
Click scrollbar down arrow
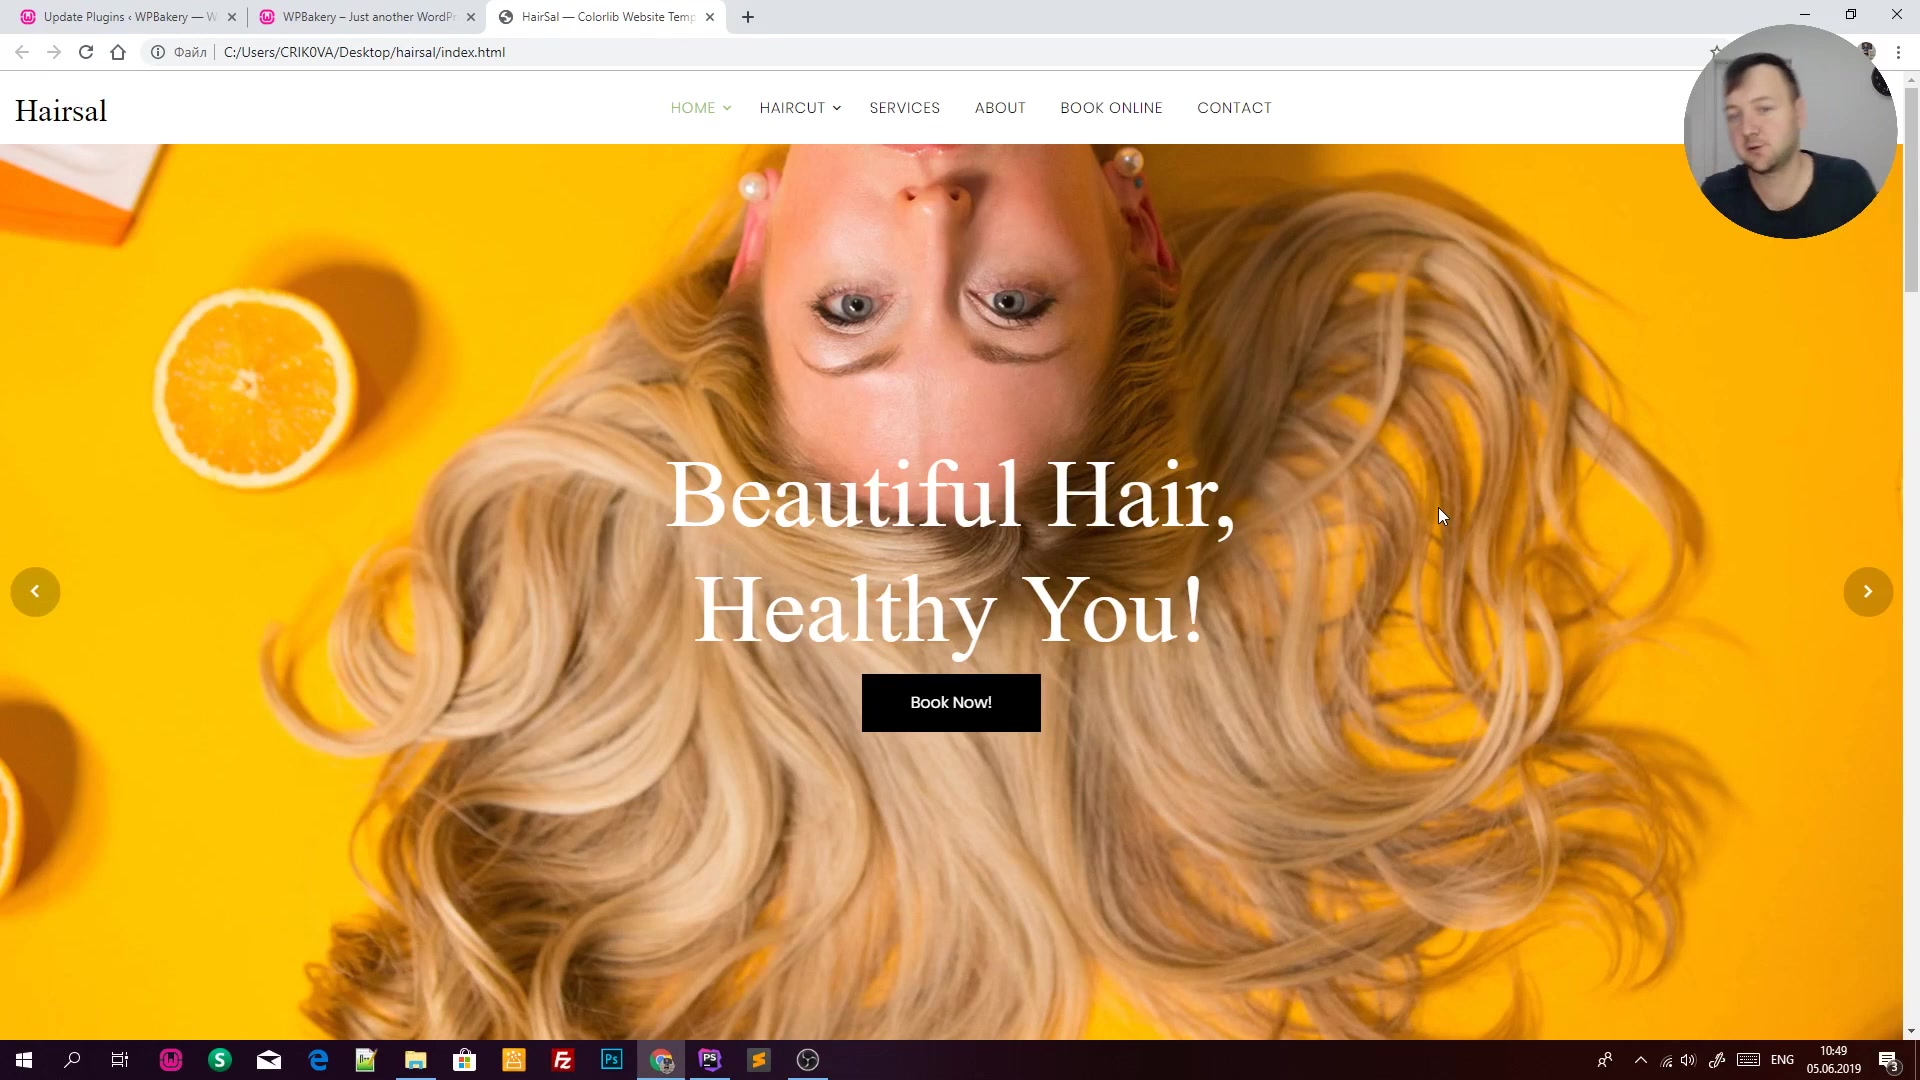tap(1911, 1031)
